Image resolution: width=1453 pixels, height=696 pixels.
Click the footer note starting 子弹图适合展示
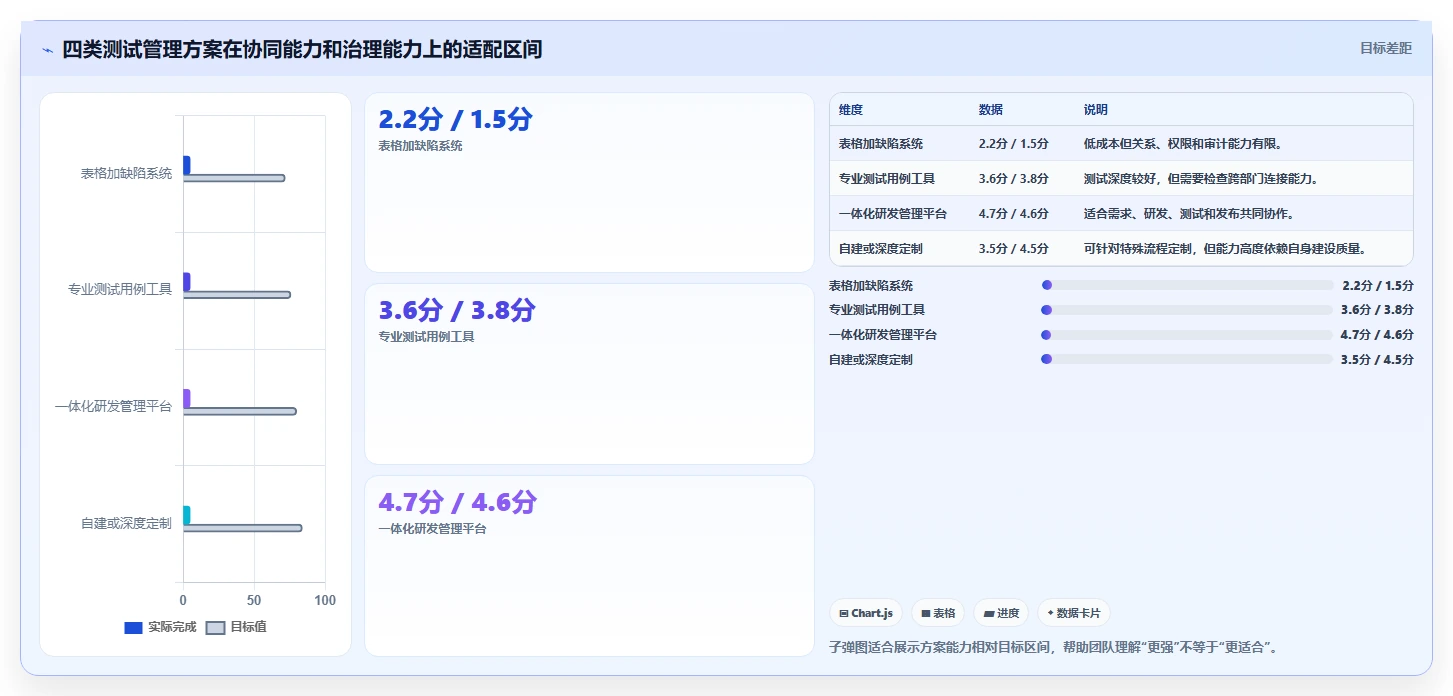point(1054,648)
